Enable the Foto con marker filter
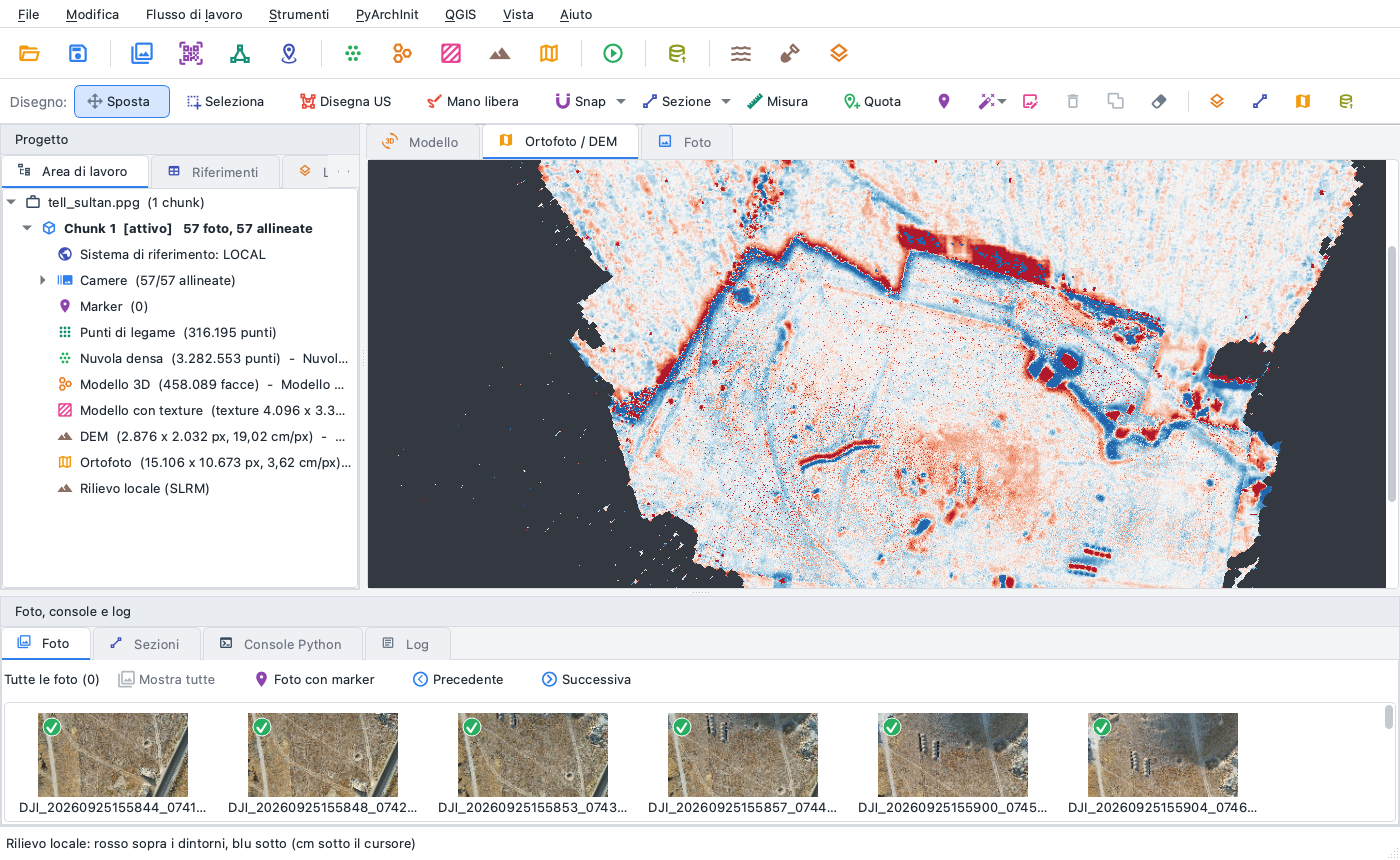This screenshot has height=860, width=1400. 315,679
